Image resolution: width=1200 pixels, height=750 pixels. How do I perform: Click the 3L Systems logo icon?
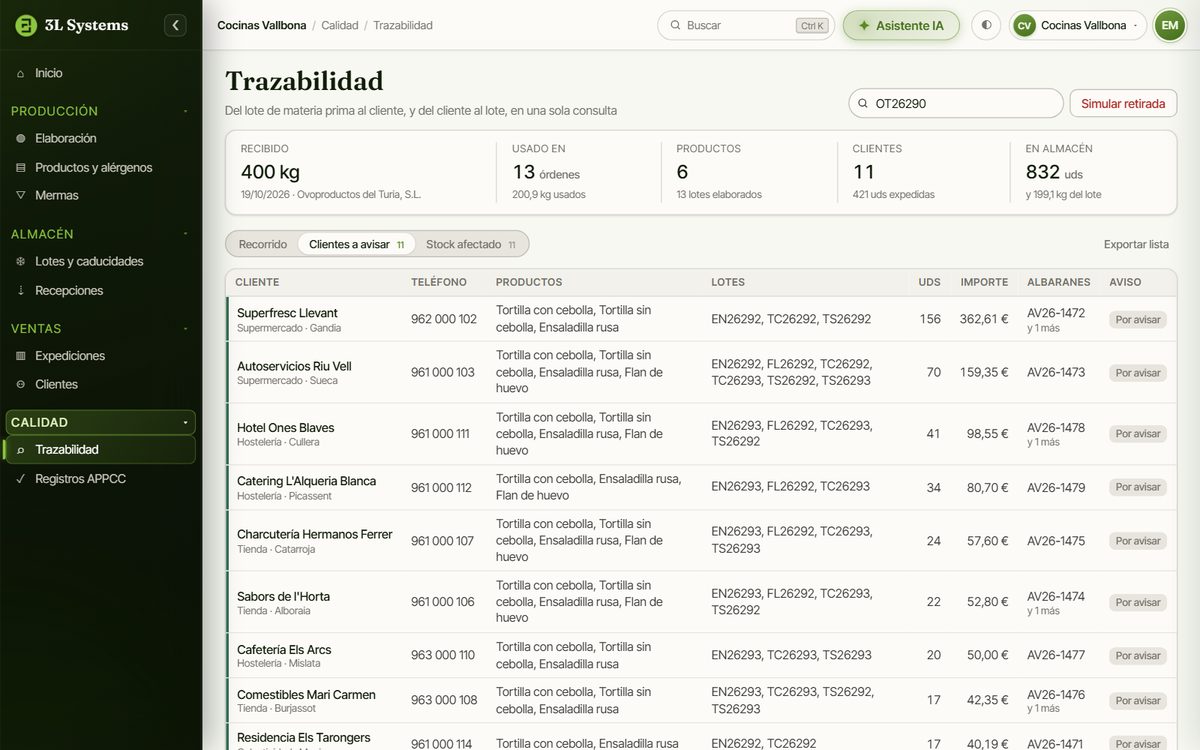click(x=26, y=25)
